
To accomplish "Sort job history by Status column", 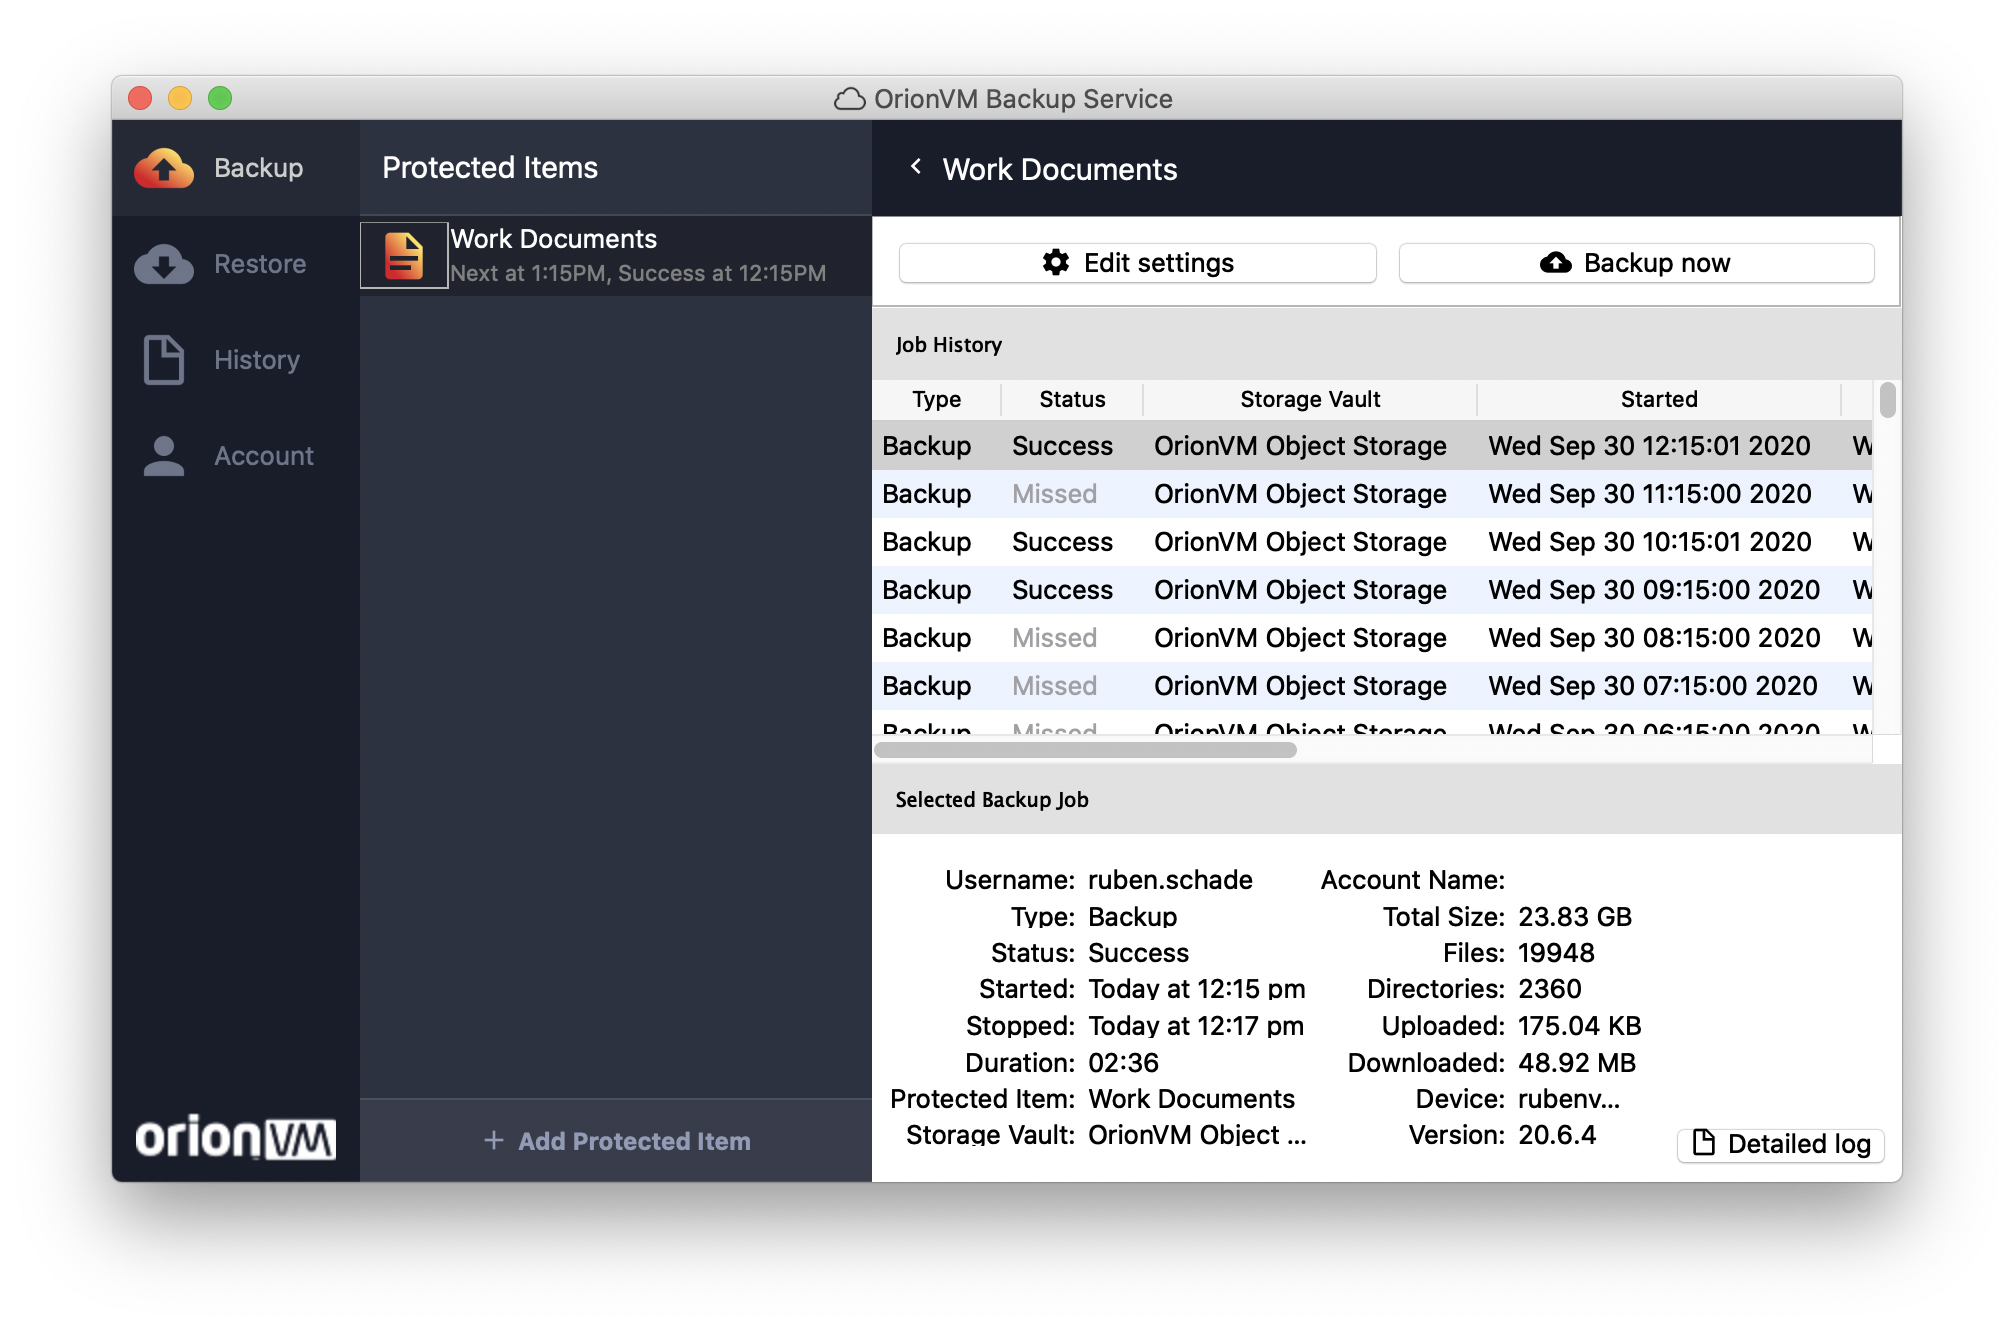I will click(1072, 399).
